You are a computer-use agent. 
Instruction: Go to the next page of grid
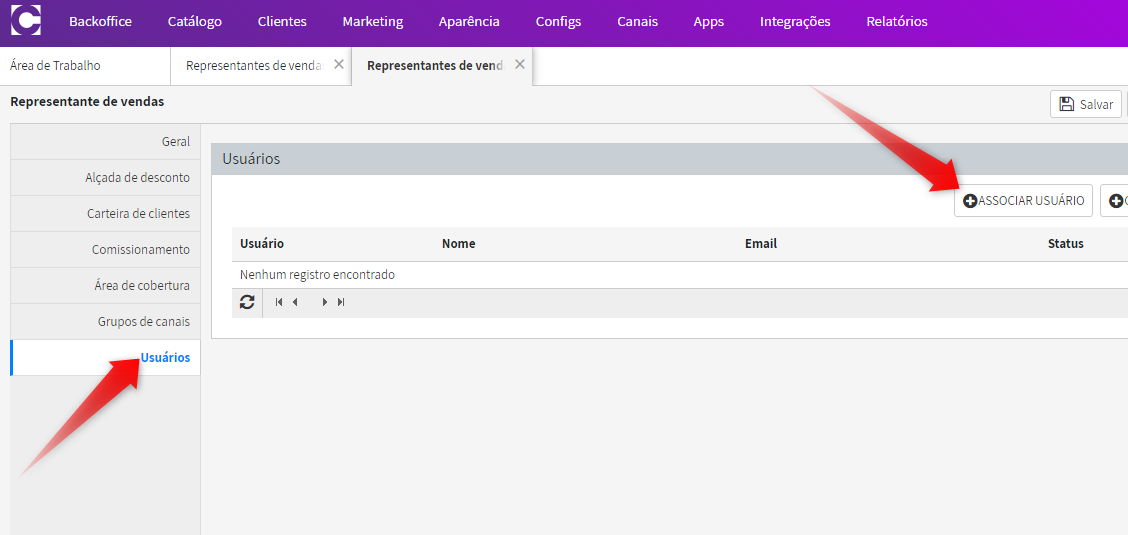(325, 302)
